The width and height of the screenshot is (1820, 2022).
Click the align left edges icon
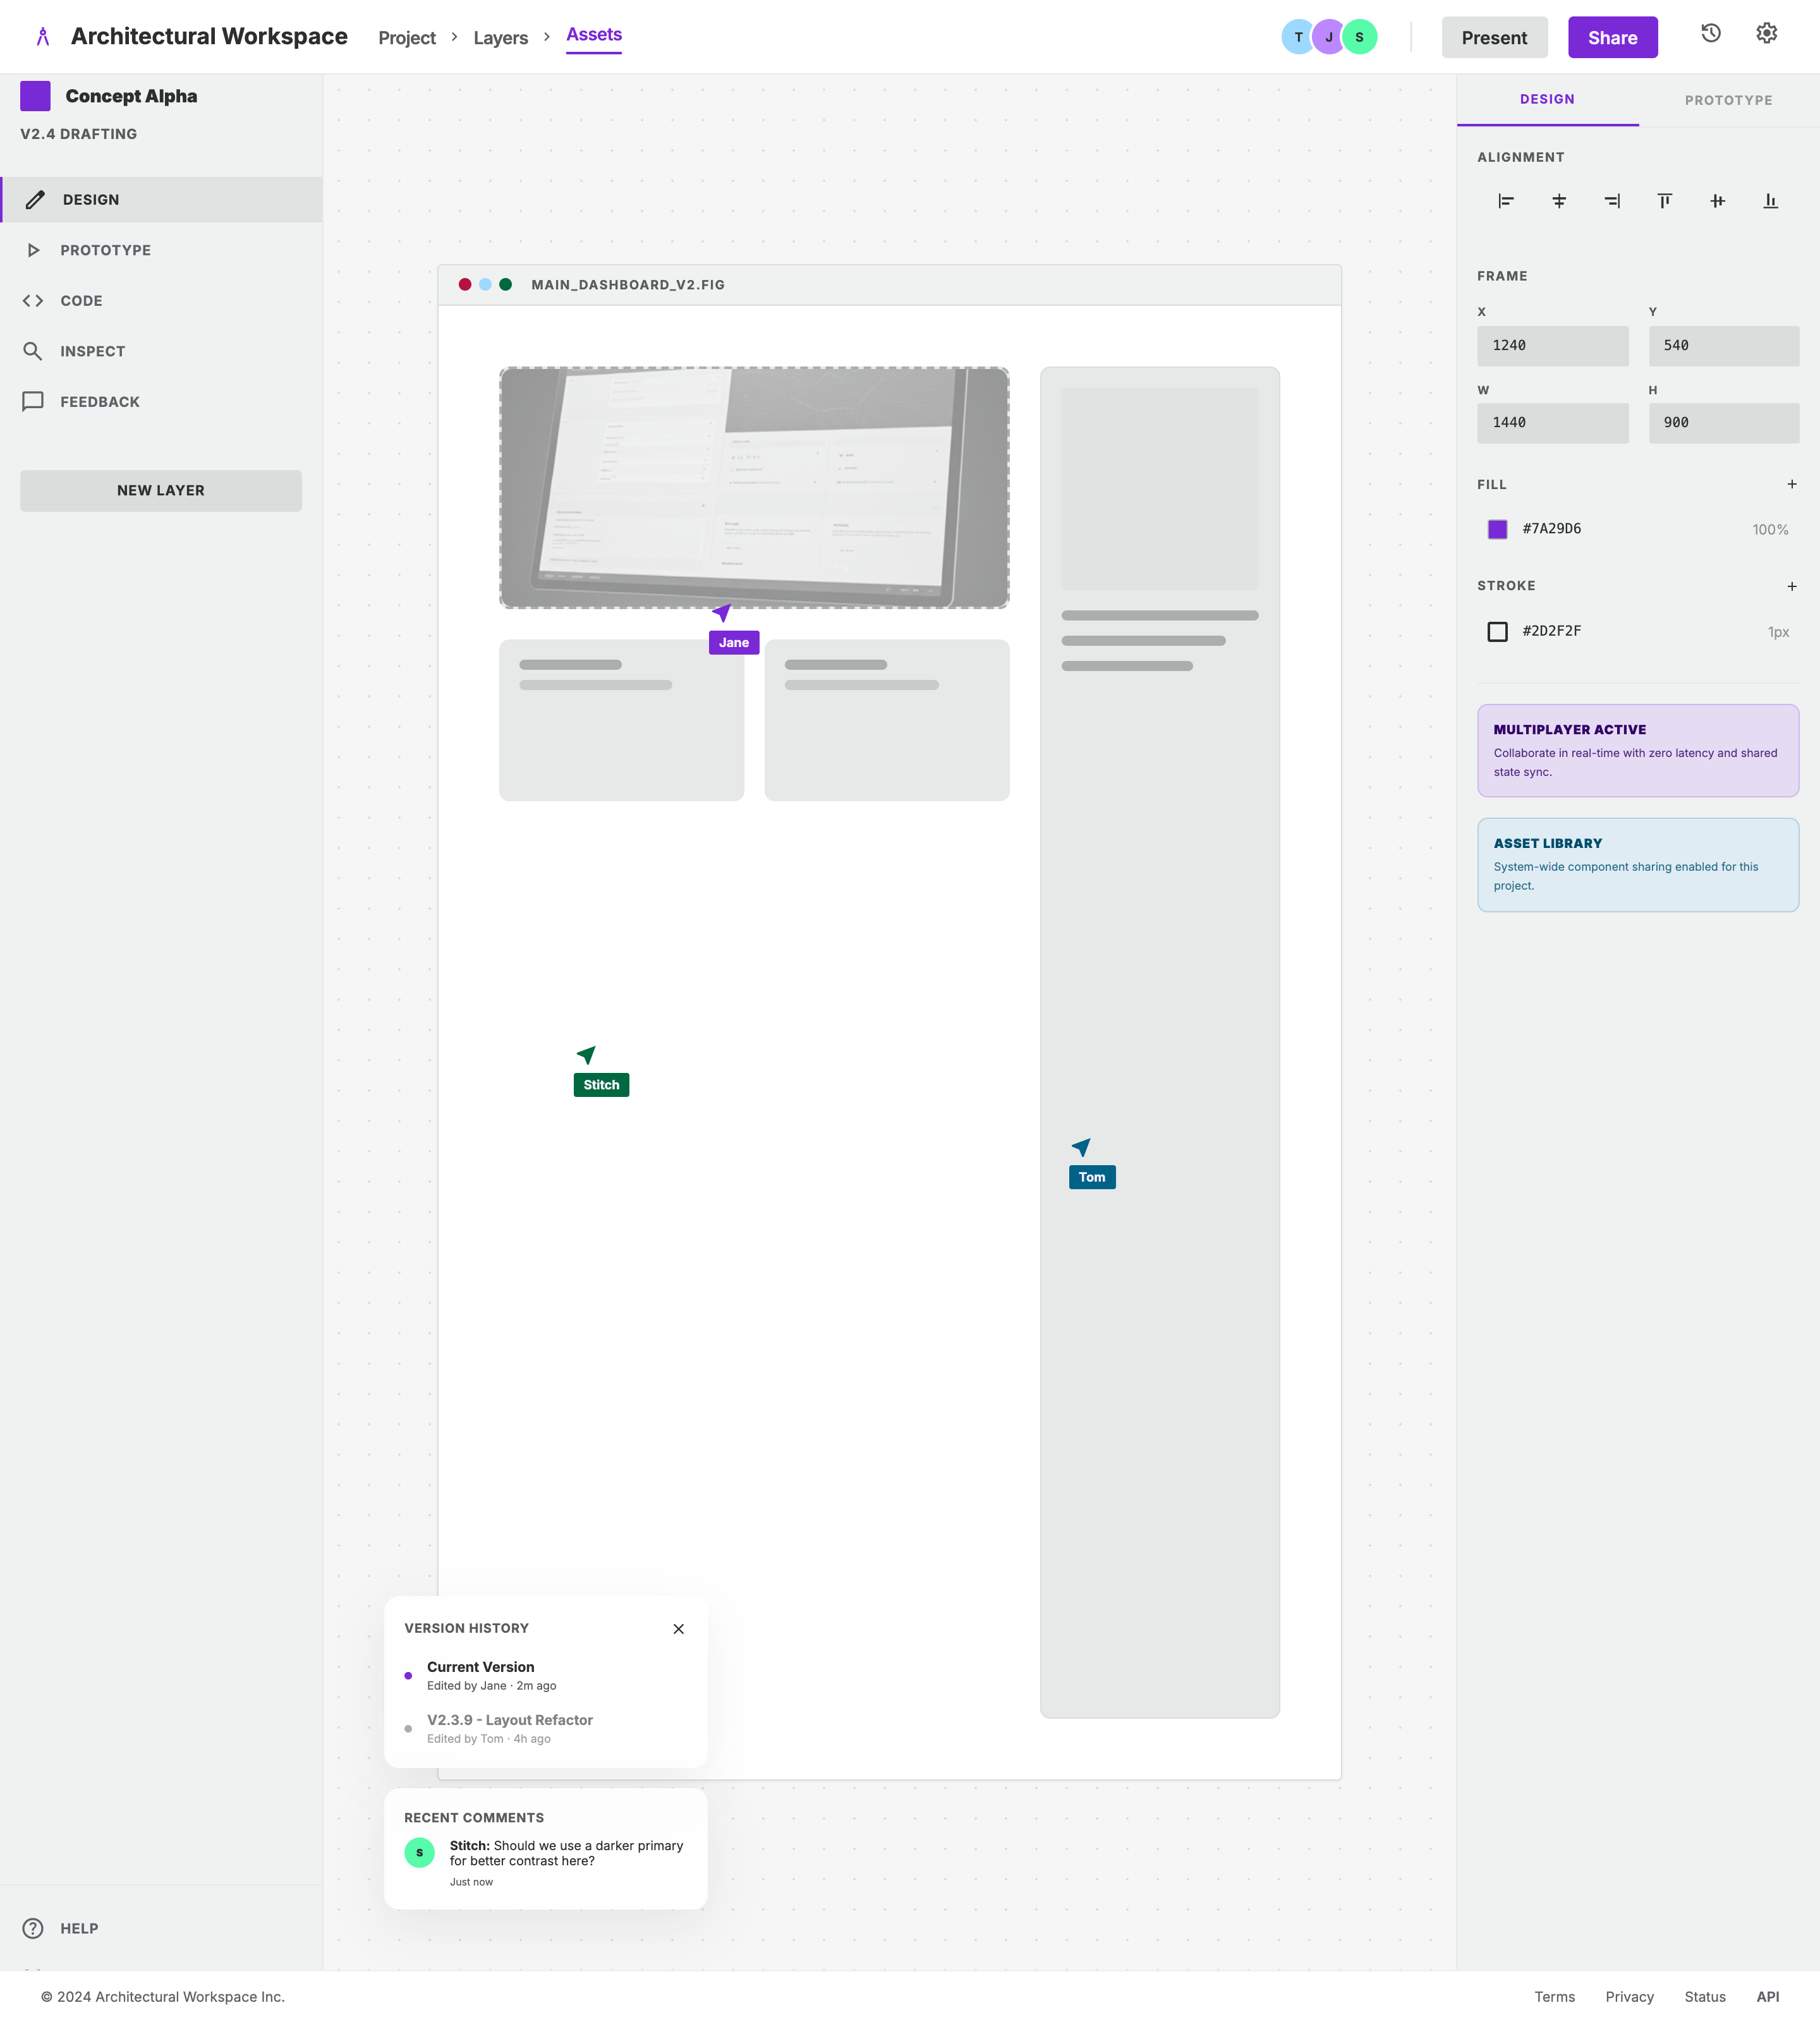pyautogui.click(x=1505, y=201)
